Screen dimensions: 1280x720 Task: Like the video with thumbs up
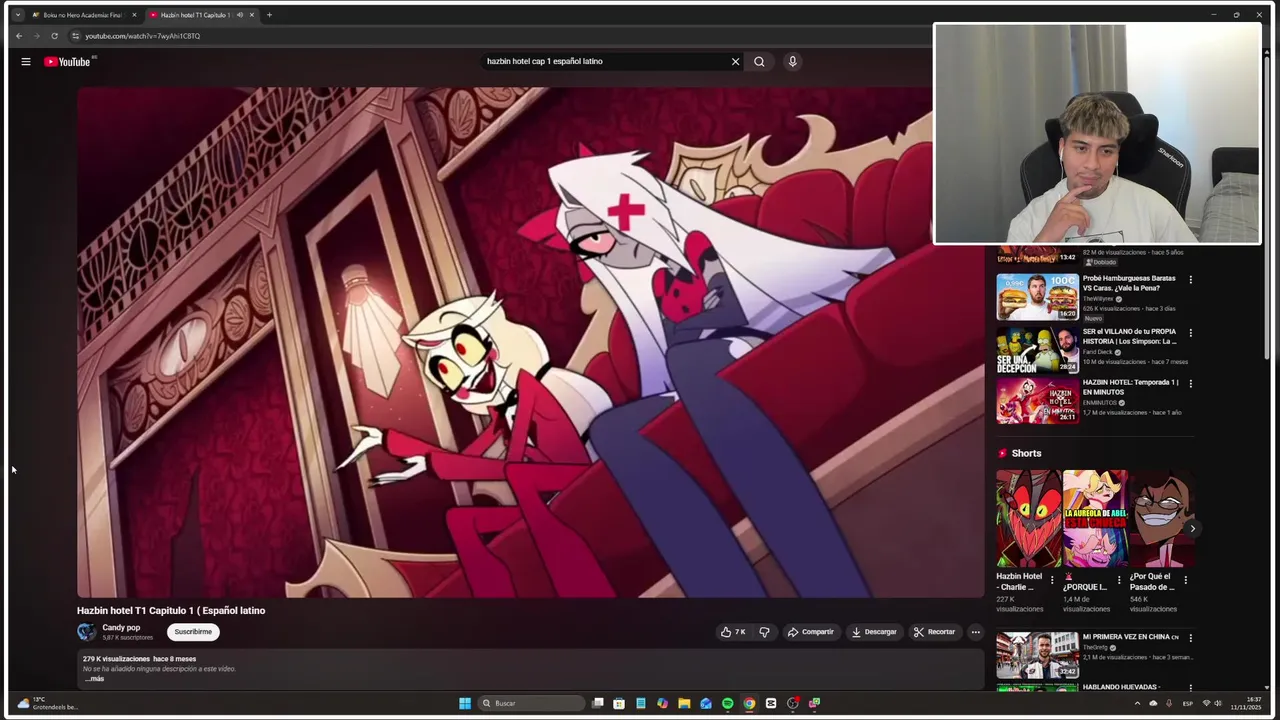pyautogui.click(x=732, y=632)
